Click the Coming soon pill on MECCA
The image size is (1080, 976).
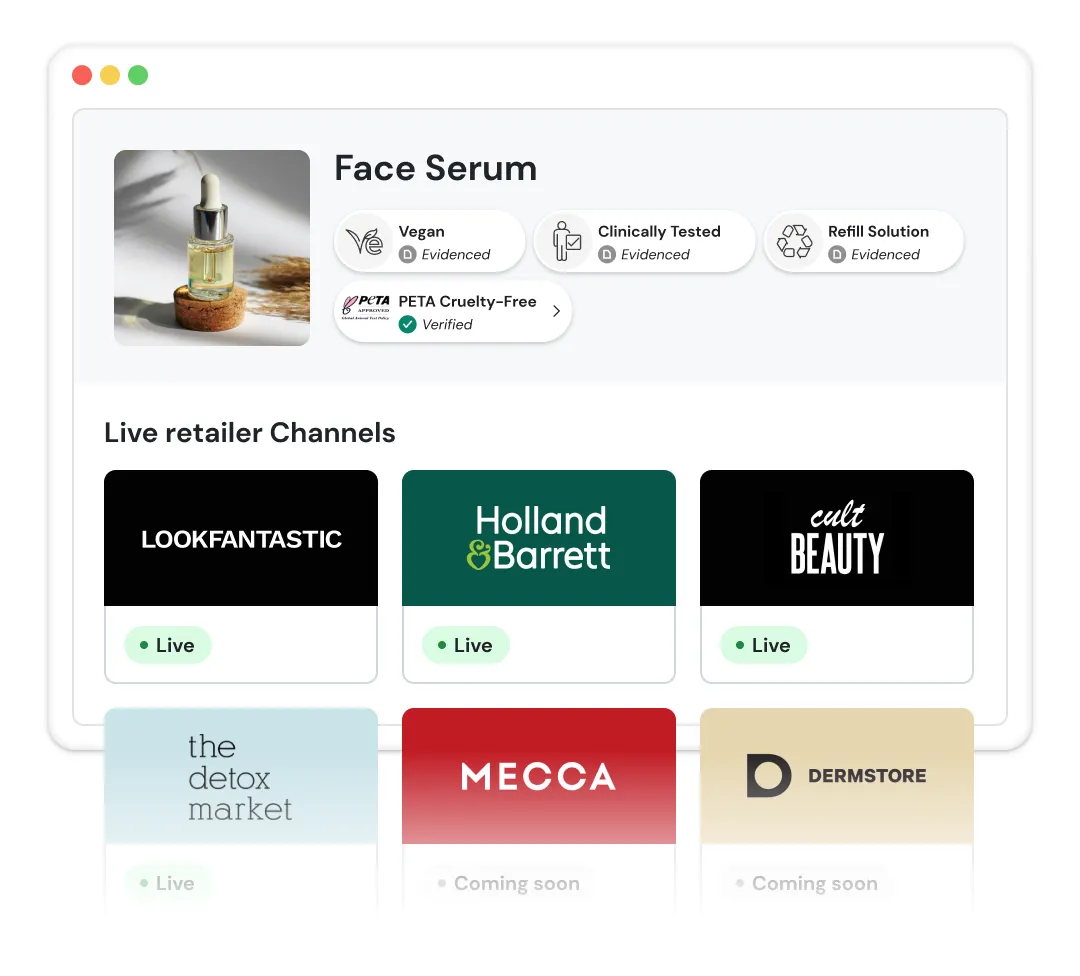point(507,883)
